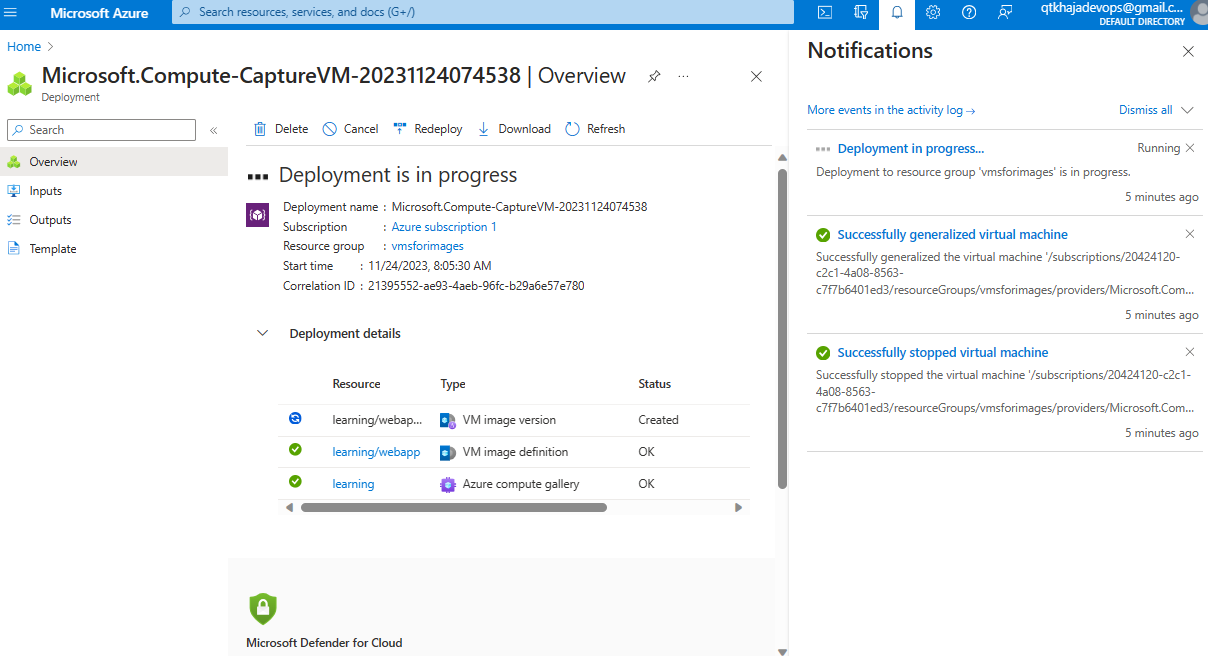Switch to the Template view

pos(51,248)
